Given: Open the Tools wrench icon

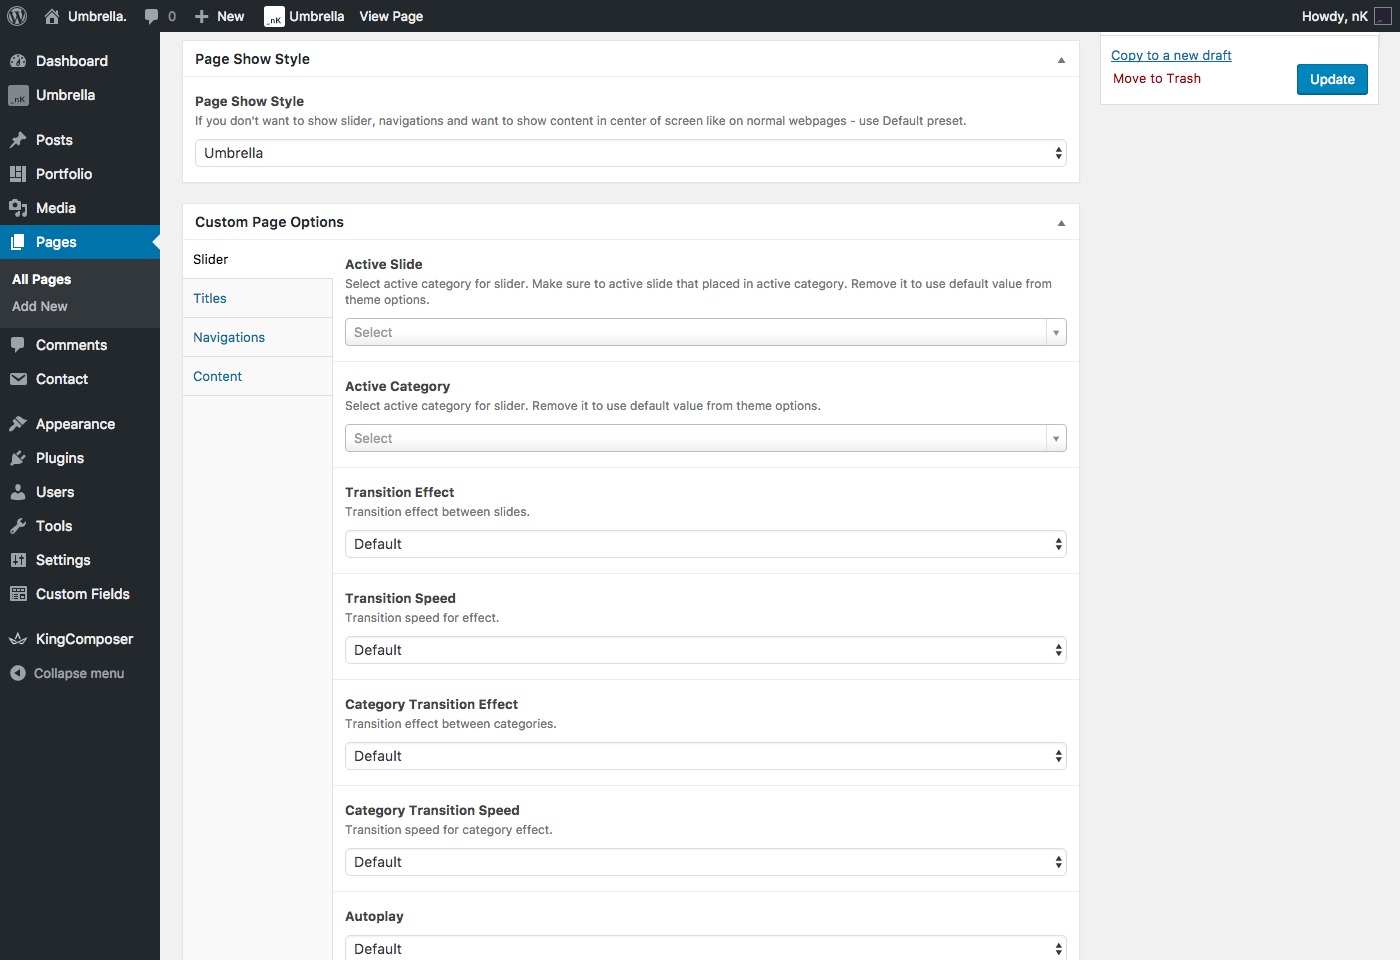Looking at the screenshot, I should (18, 526).
